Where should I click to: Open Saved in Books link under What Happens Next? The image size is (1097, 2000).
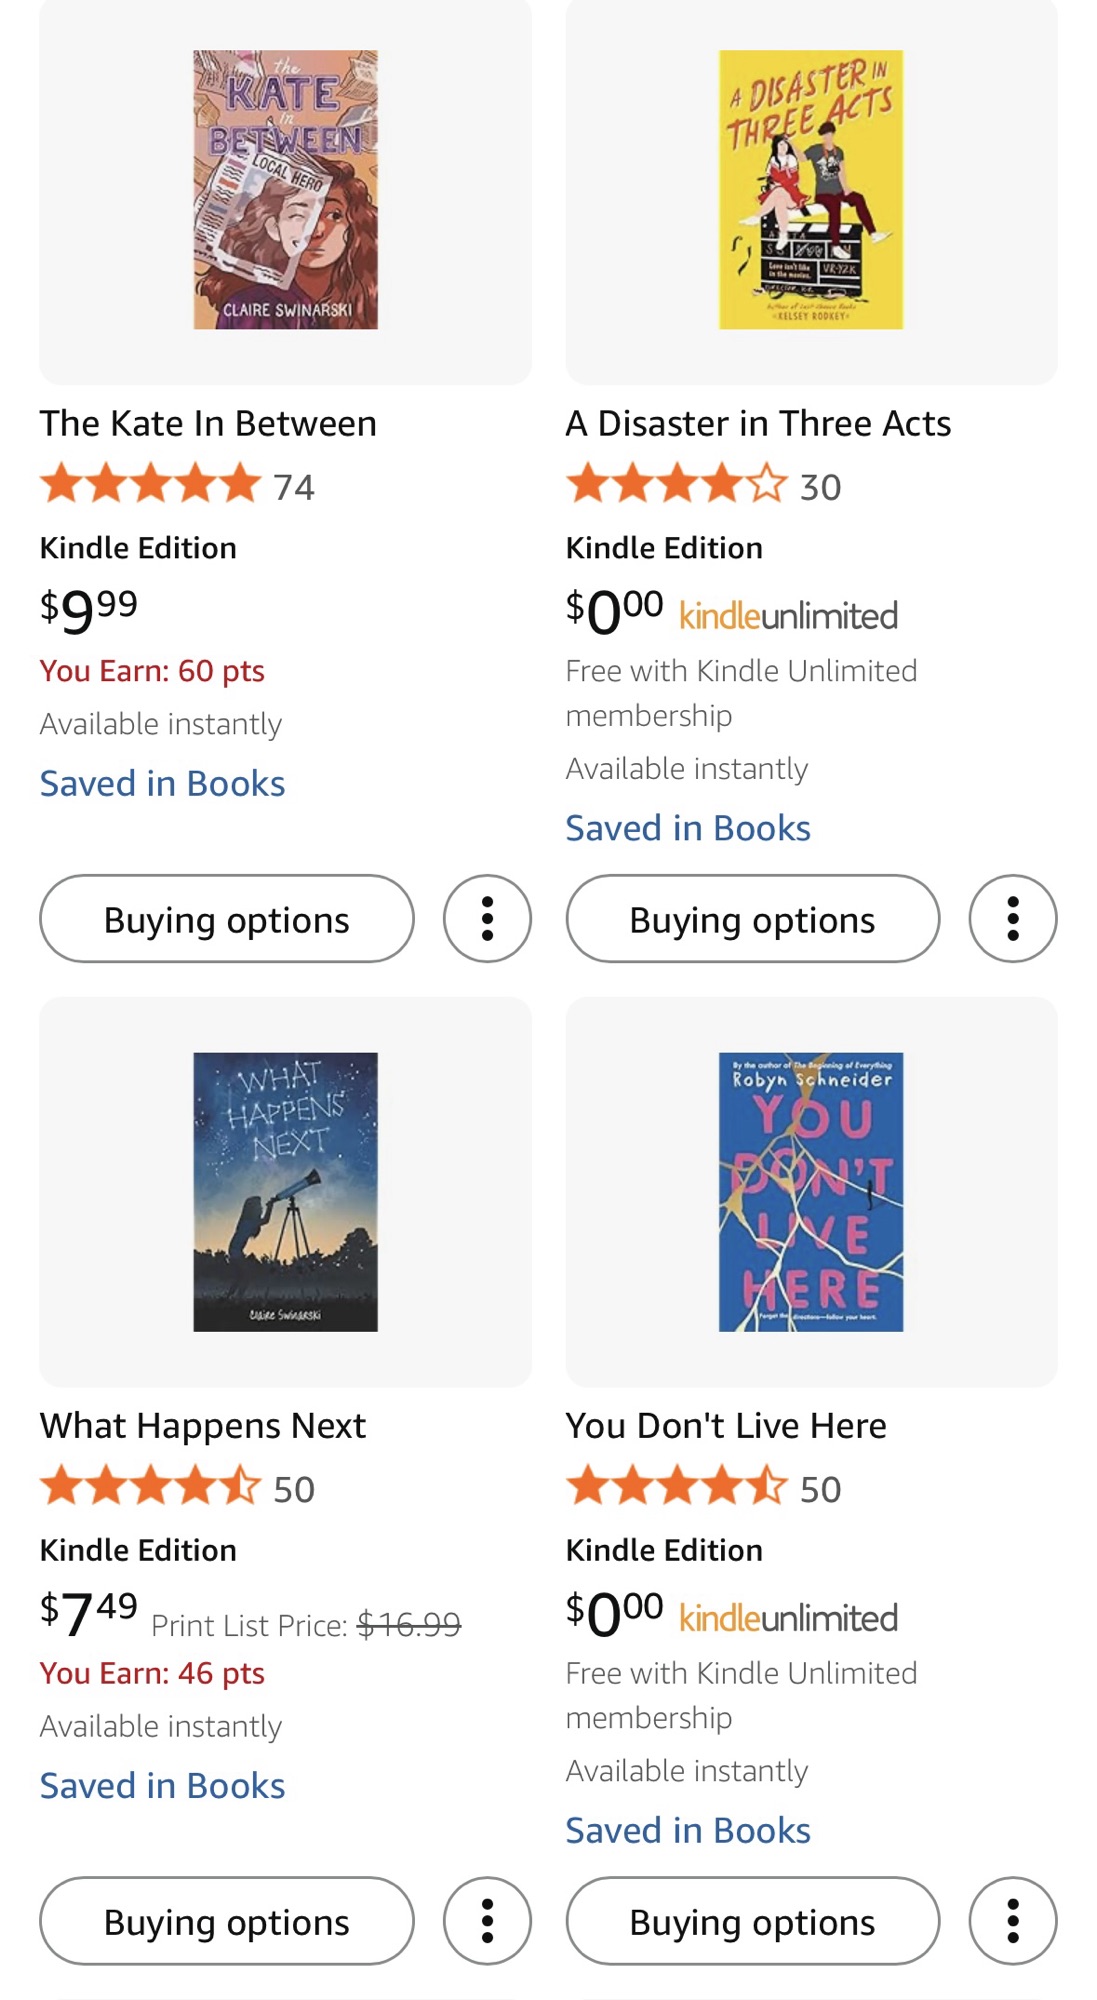162,1786
